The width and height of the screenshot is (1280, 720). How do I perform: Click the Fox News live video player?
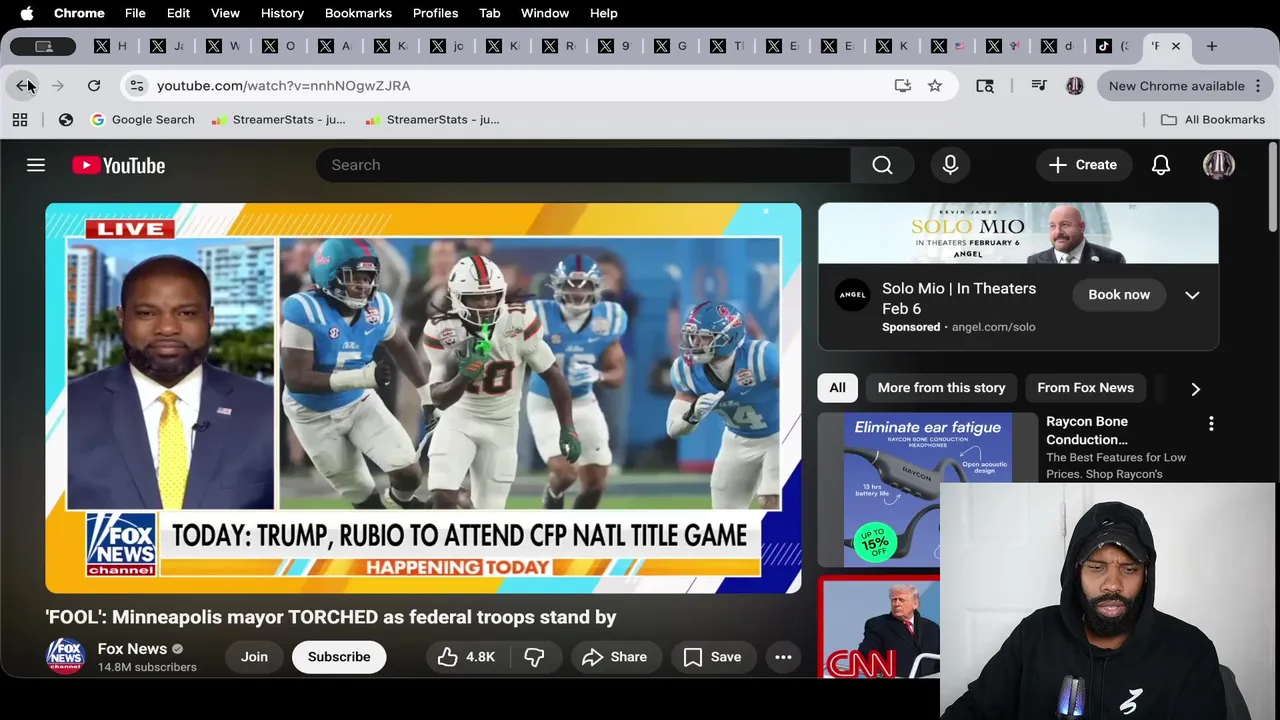(x=423, y=398)
